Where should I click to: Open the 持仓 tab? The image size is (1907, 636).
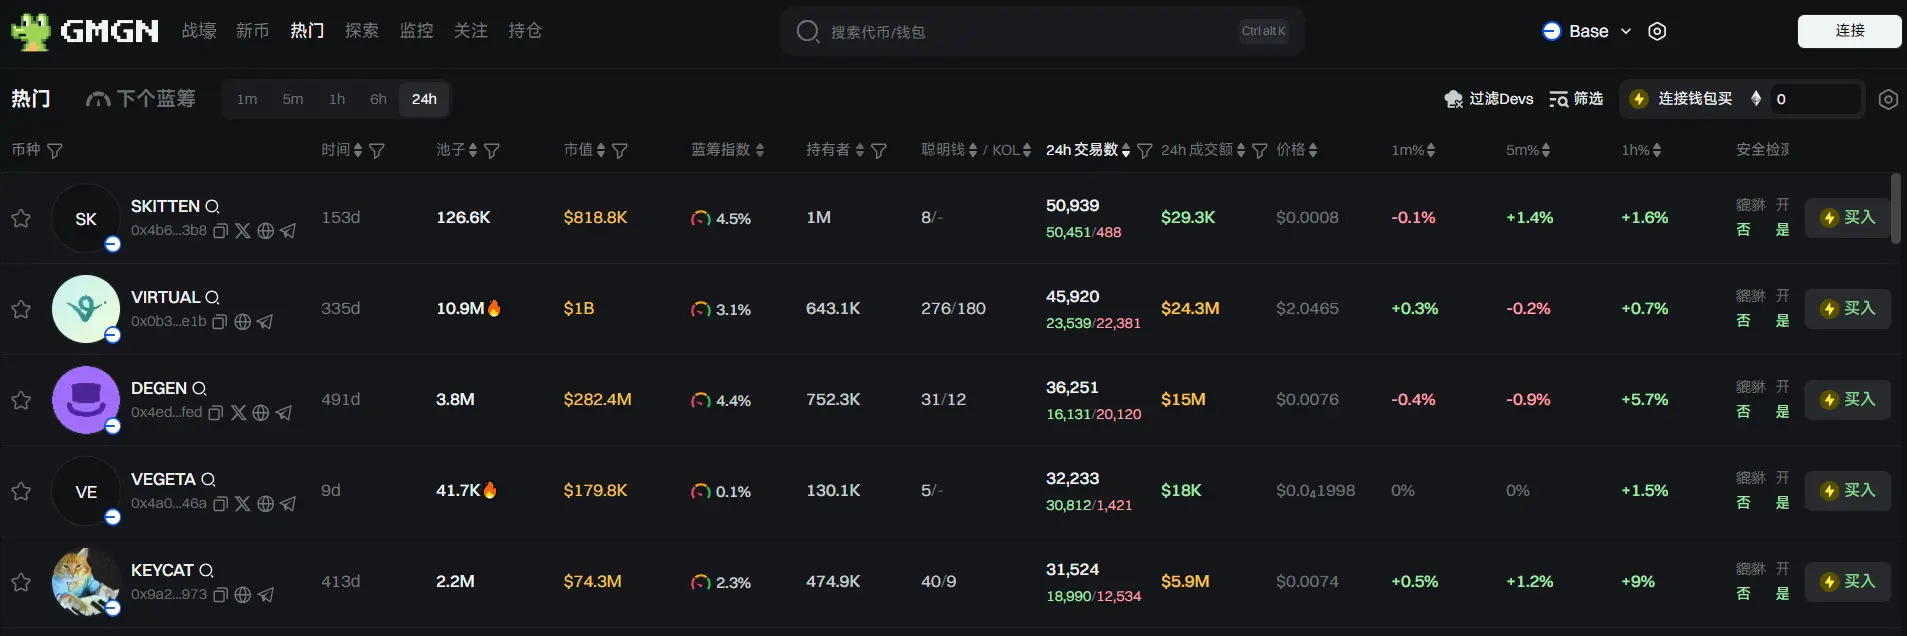(525, 31)
